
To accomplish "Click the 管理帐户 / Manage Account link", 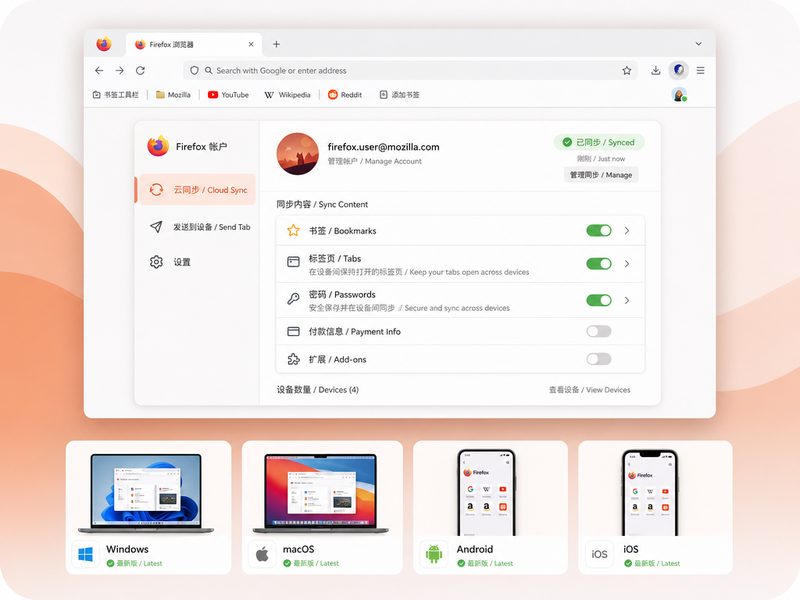I will point(375,161).
